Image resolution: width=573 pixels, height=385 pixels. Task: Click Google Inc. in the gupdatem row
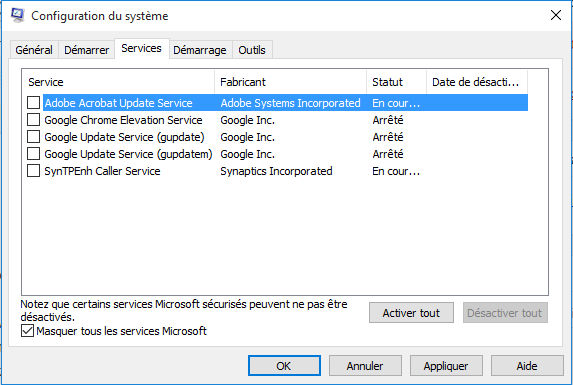click(x=247, y=154)
